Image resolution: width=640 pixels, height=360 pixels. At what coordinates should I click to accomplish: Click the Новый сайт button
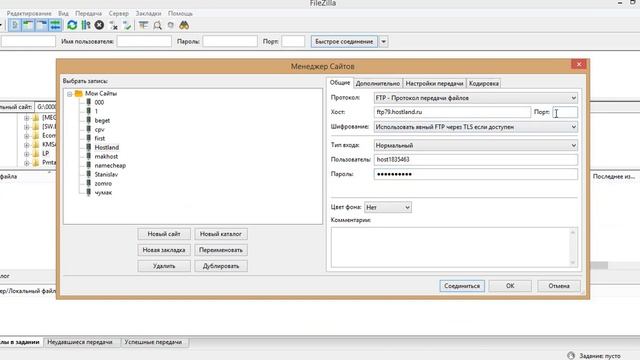[164, 234]
